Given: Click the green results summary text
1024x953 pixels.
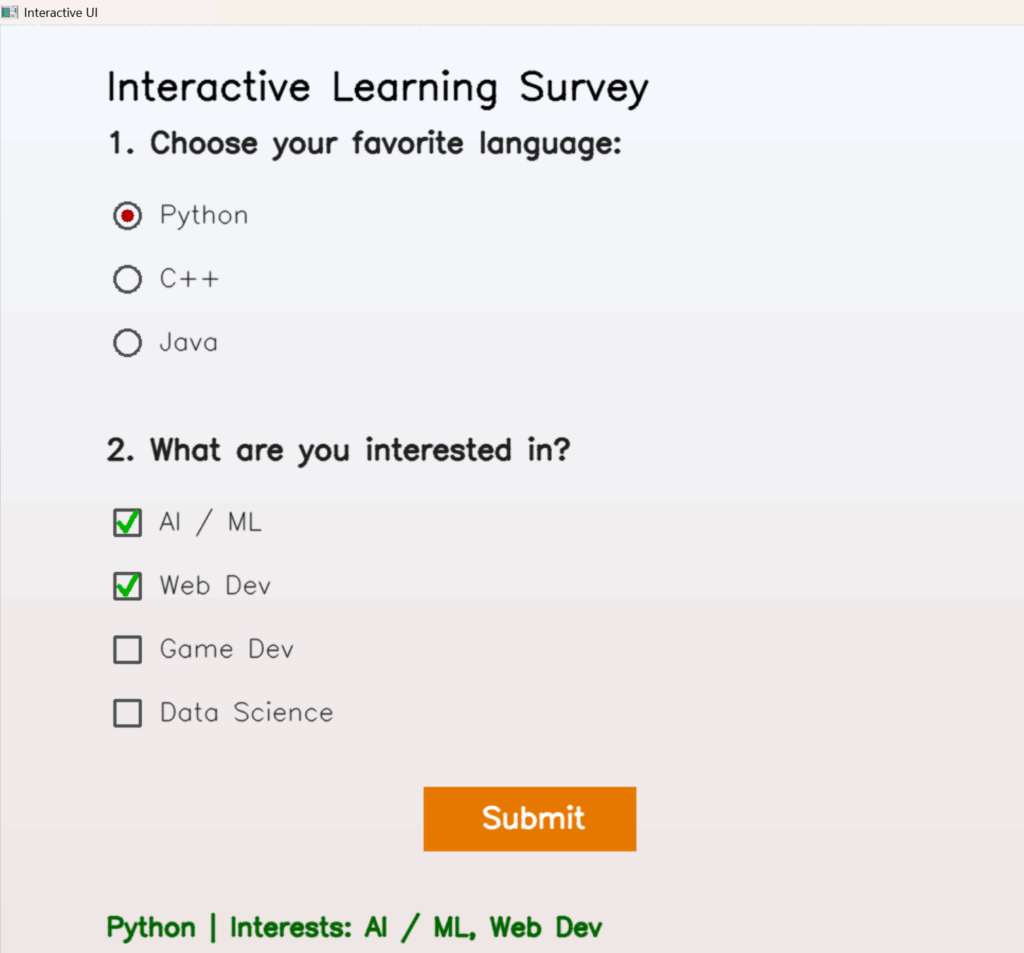Looking at the screenshot, I should coord(353,927).
